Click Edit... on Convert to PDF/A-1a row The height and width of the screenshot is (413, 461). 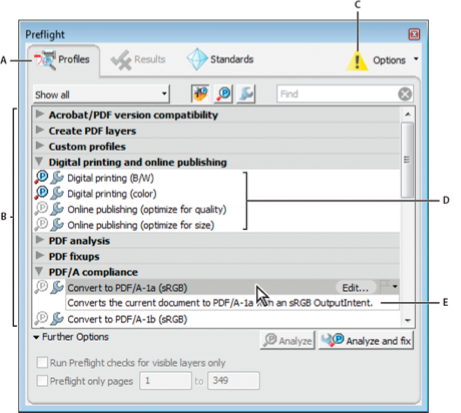coord(355,287)
